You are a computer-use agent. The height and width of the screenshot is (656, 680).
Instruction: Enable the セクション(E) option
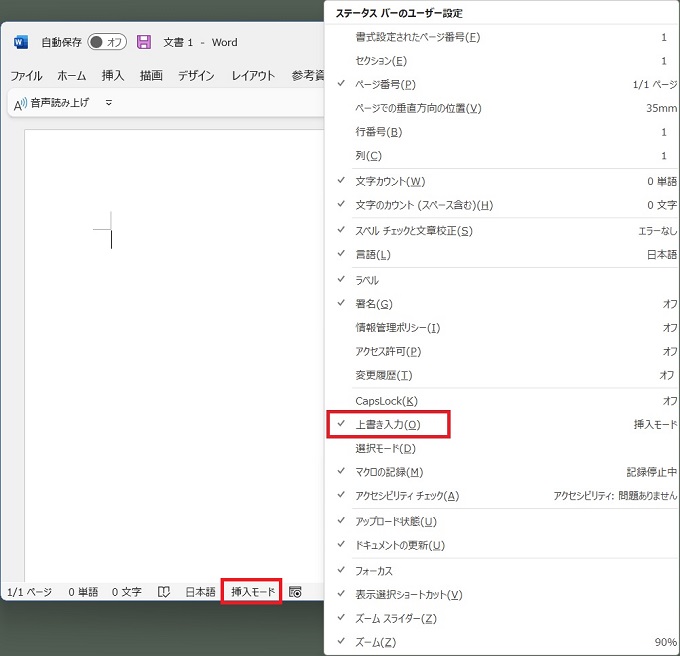(x=502, y=61)
